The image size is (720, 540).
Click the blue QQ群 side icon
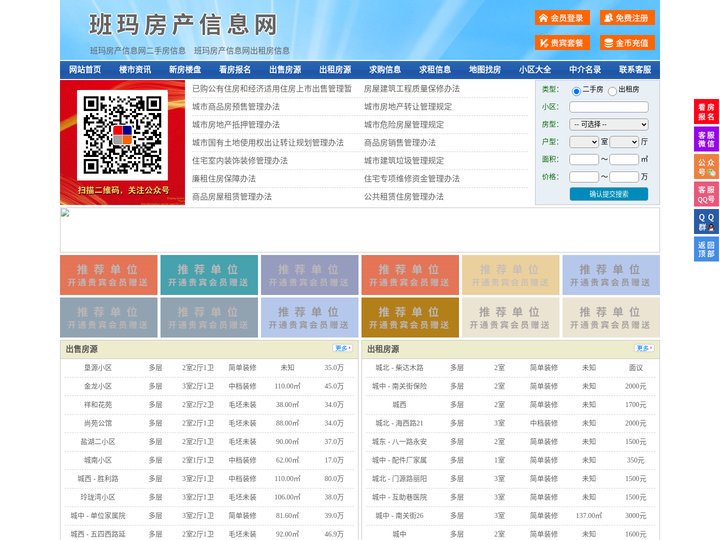[706, 222]
